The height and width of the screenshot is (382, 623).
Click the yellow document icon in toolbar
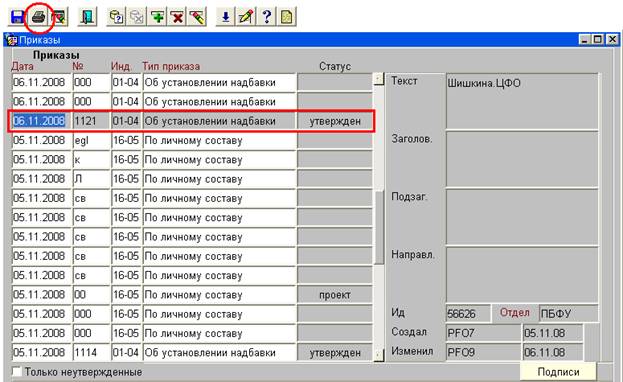coord(287,17)
